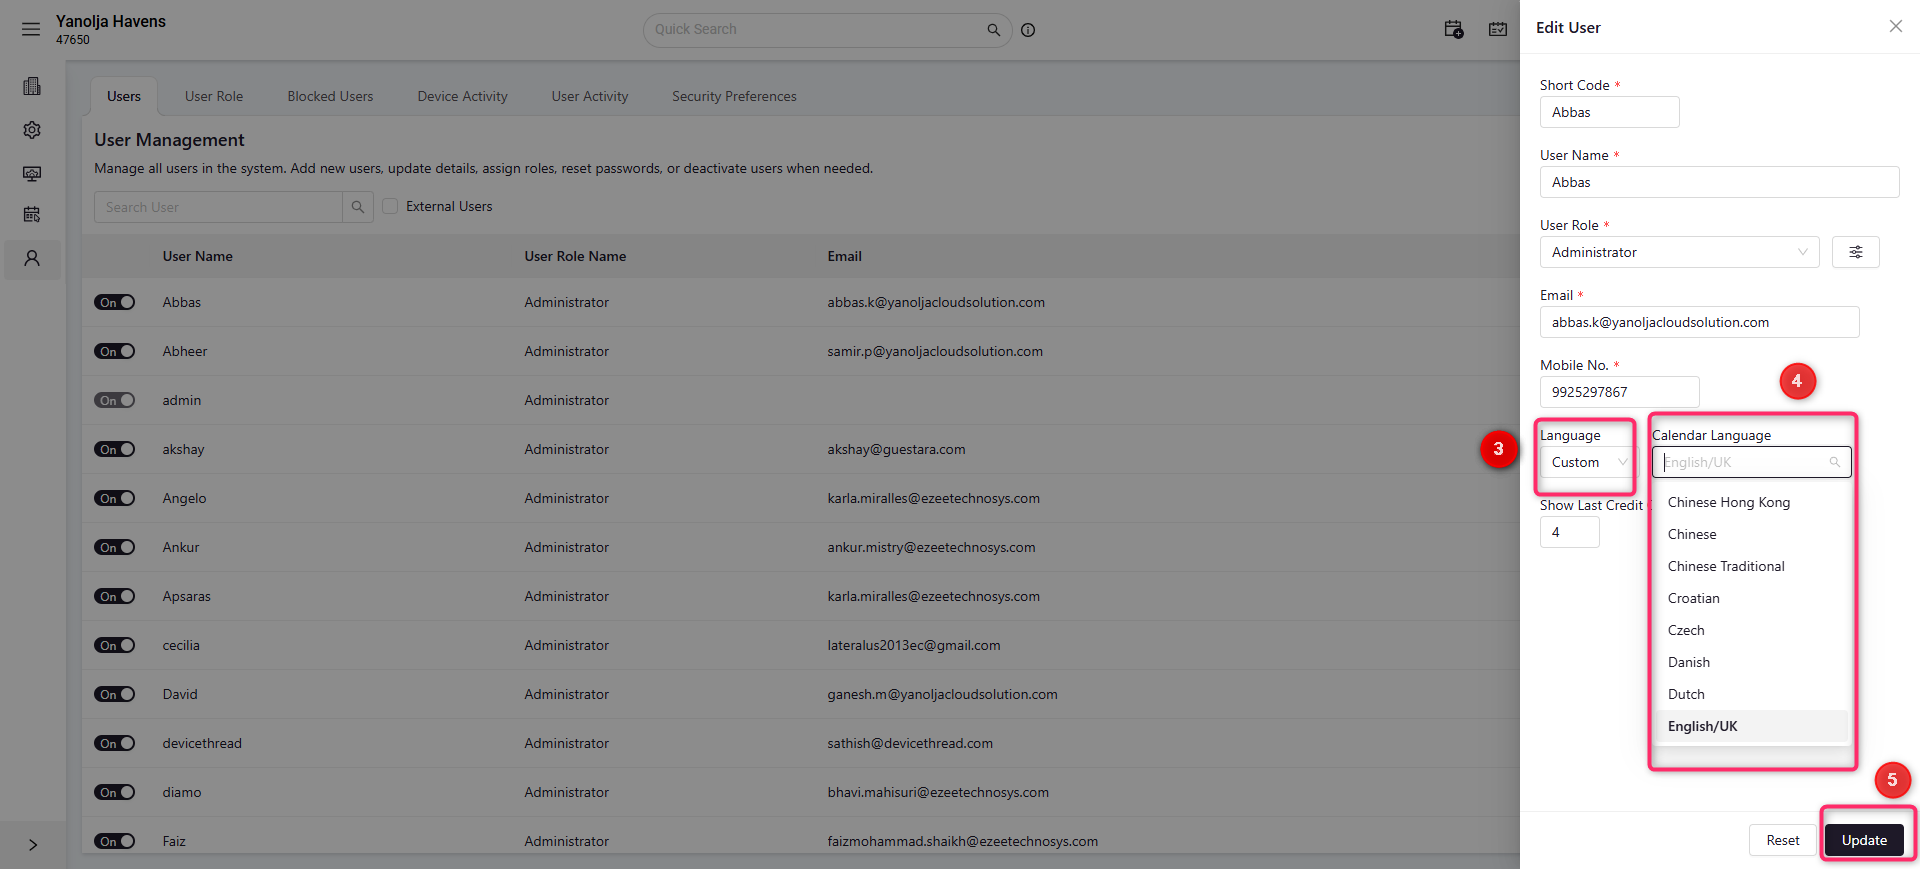Open the monitor dashboard sidebar icon
The width and height of the screenshot is (1920, 869).
pos(32,173)
